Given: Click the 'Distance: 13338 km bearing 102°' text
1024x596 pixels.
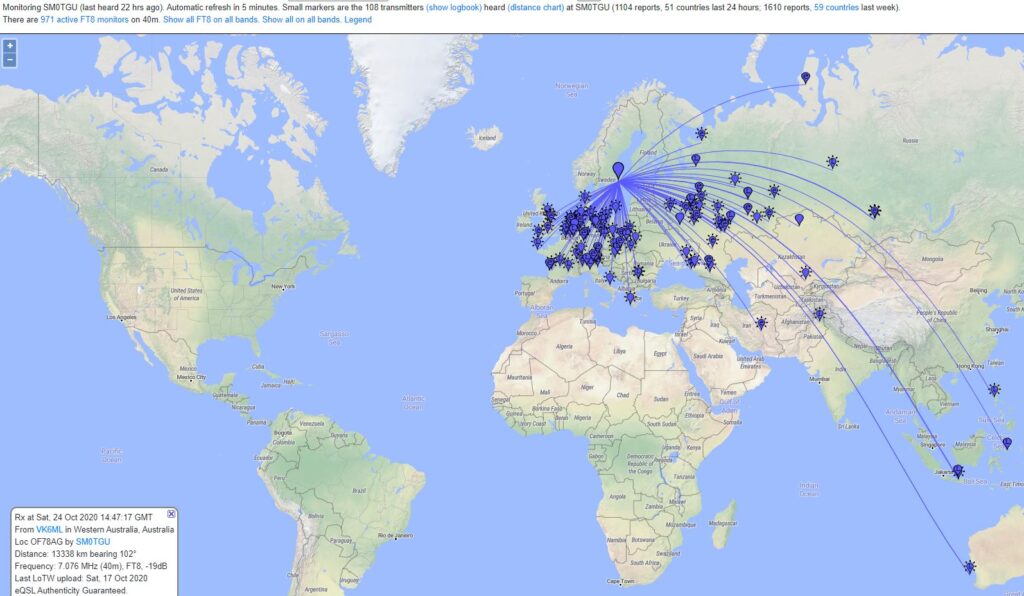Looking at the screenshot, I should click(x=75, y=554).
